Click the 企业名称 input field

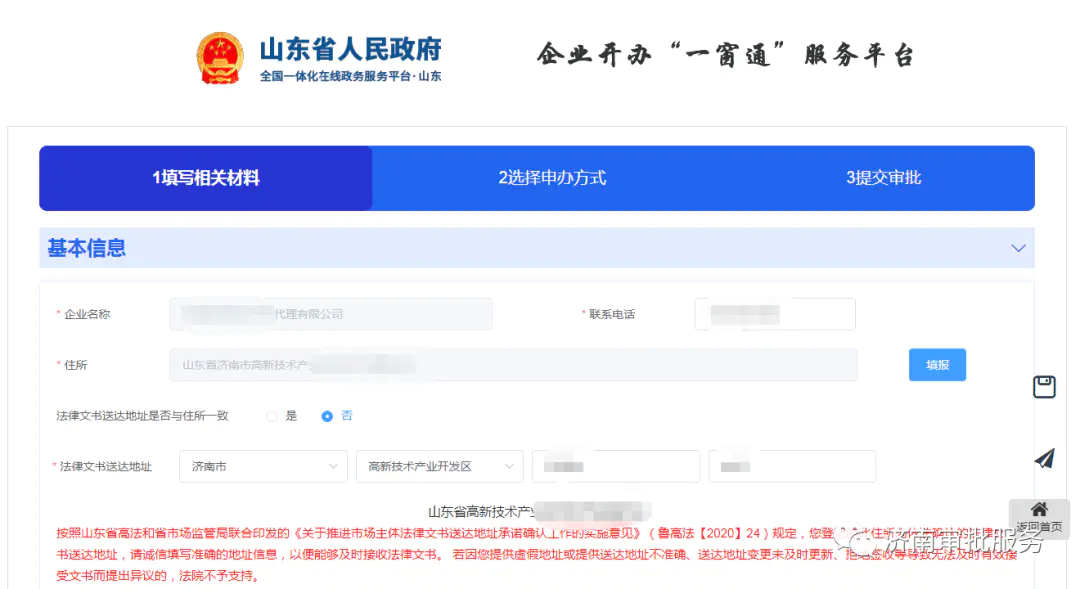330,313
